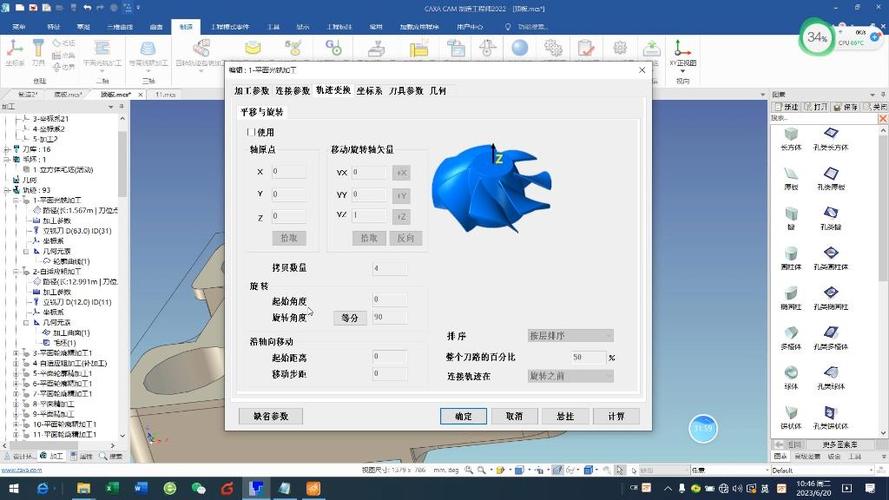
Task: Click the G-code ribbon icon
Action: tap(333, 48)
